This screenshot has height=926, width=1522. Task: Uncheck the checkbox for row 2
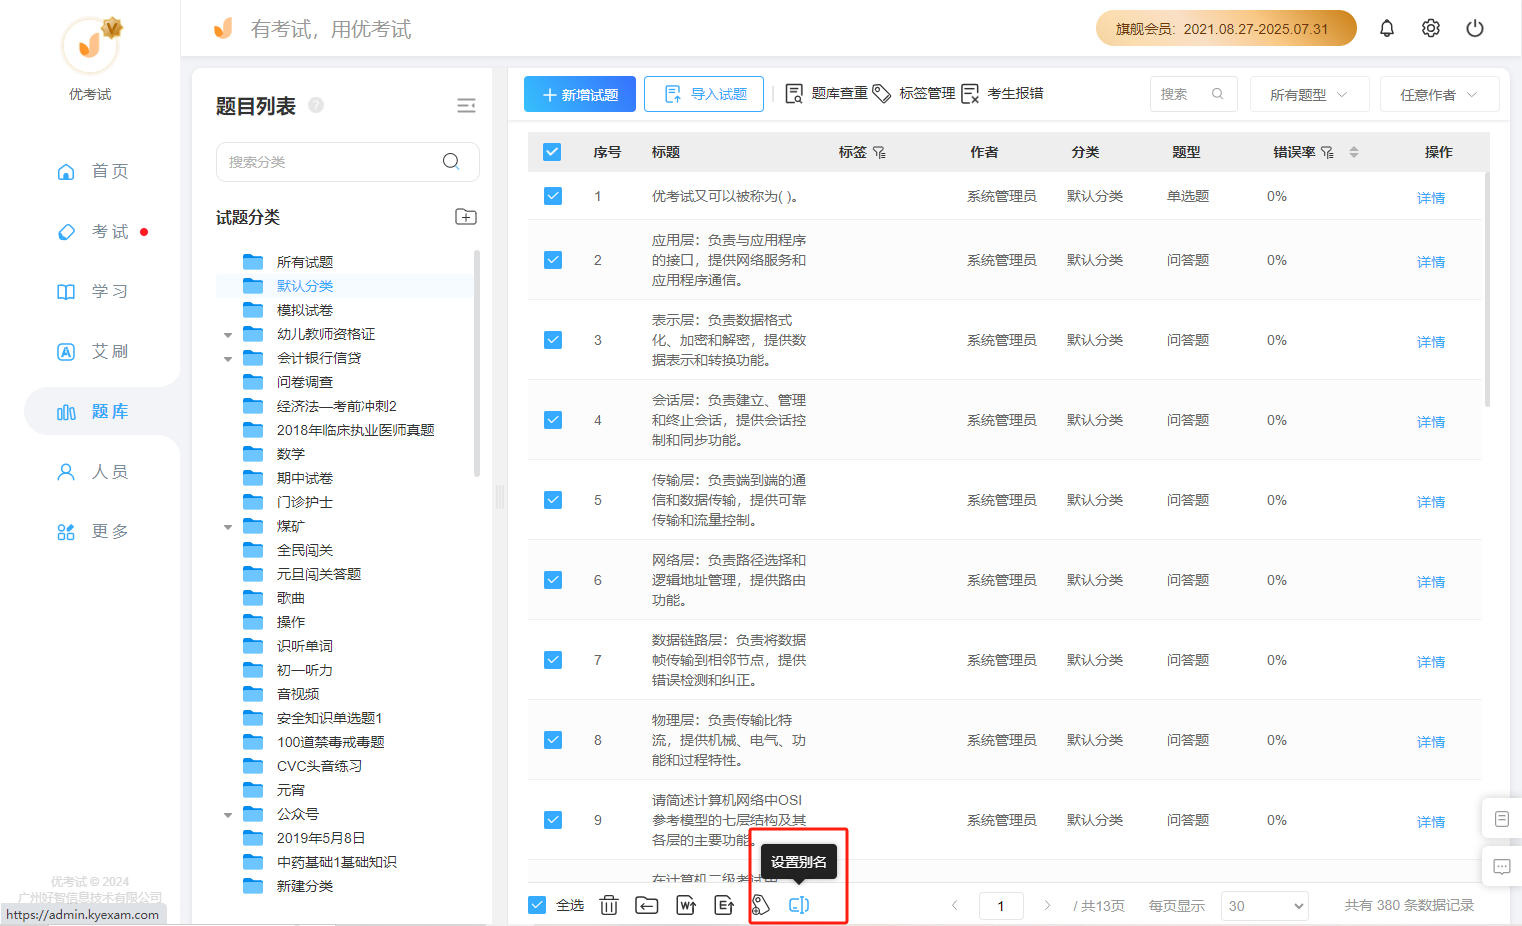coord(553,260)
